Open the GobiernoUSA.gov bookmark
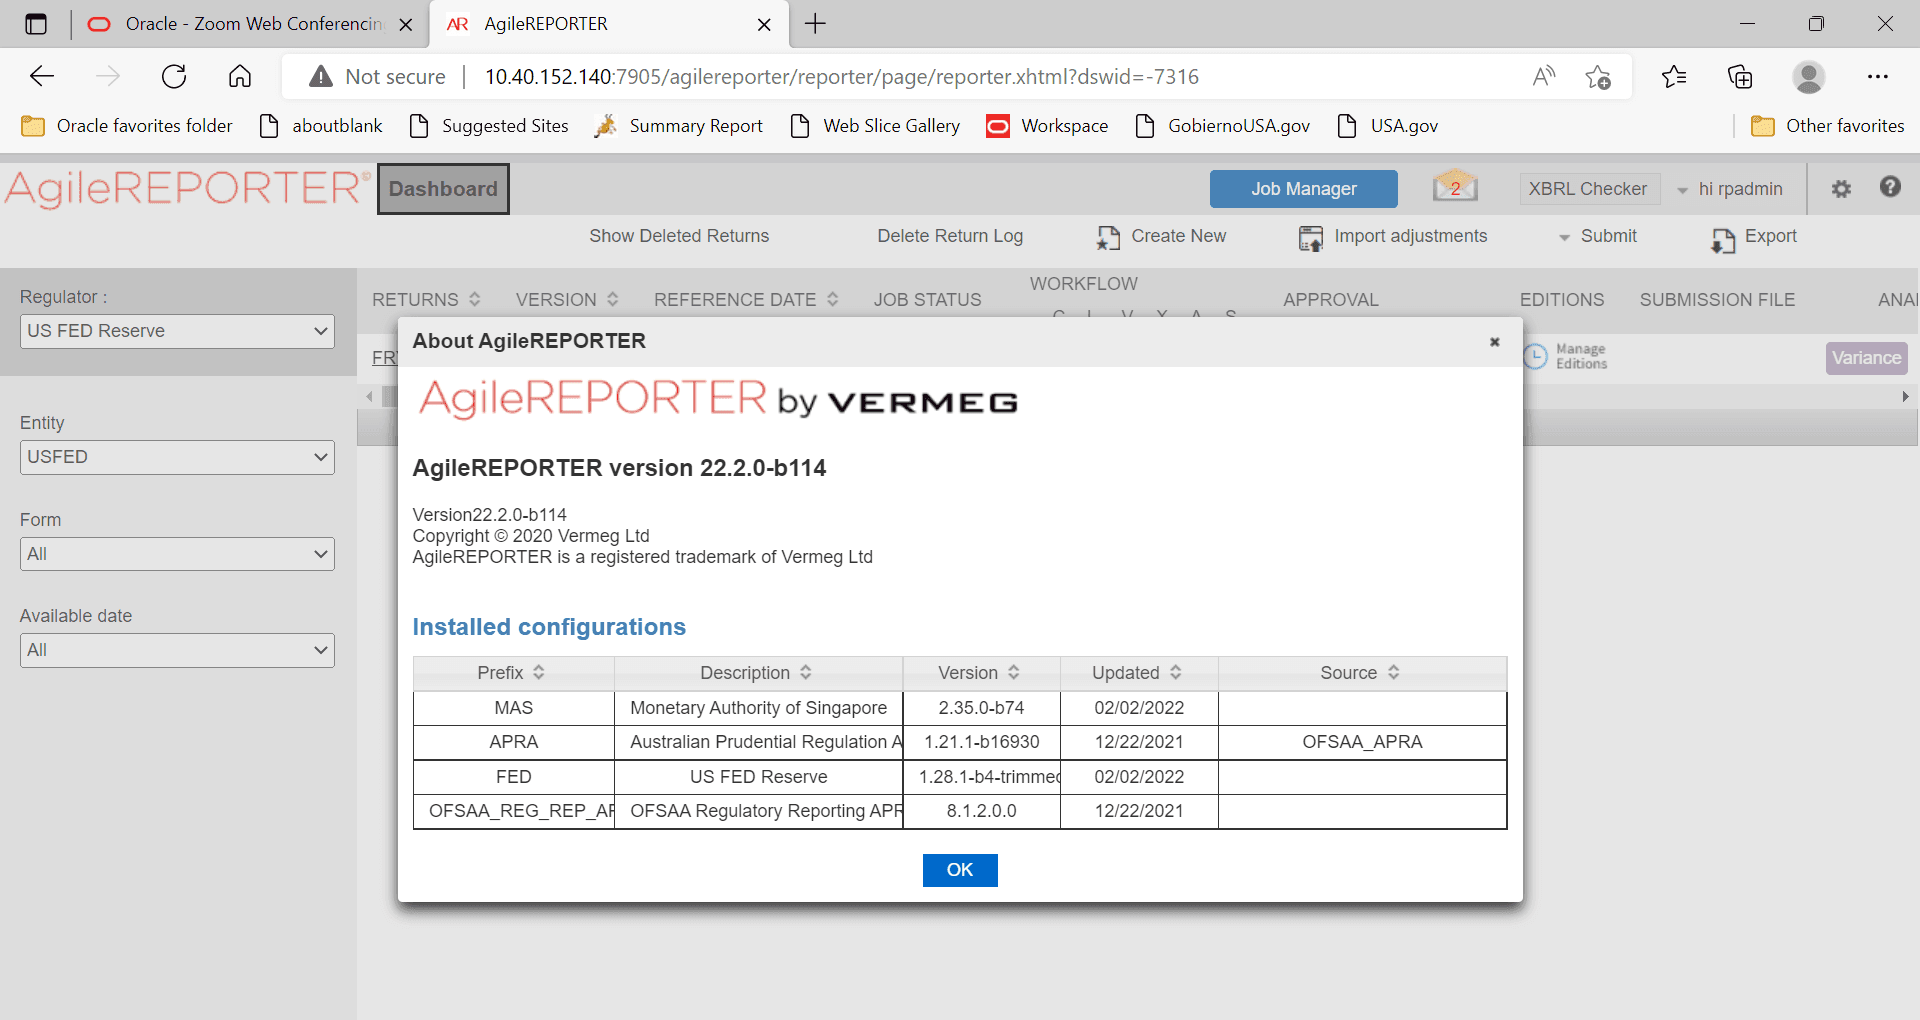 click(1223, 126)
